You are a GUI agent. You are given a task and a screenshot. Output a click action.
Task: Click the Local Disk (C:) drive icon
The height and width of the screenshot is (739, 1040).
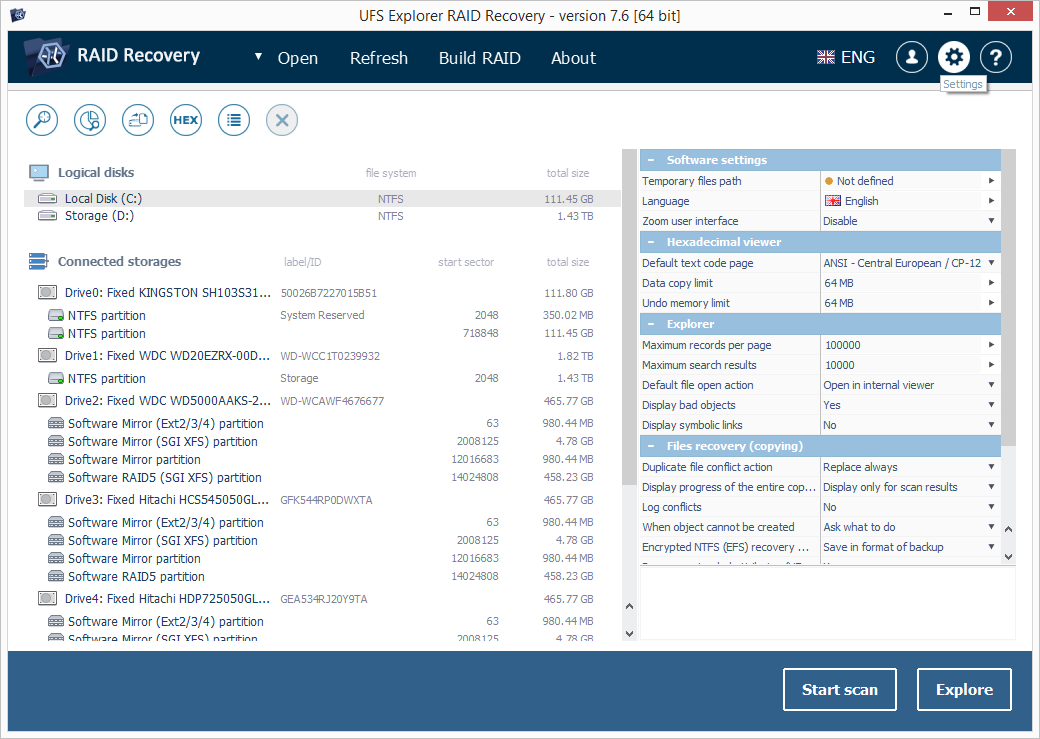pyautogui.click(x=47, y=198)
